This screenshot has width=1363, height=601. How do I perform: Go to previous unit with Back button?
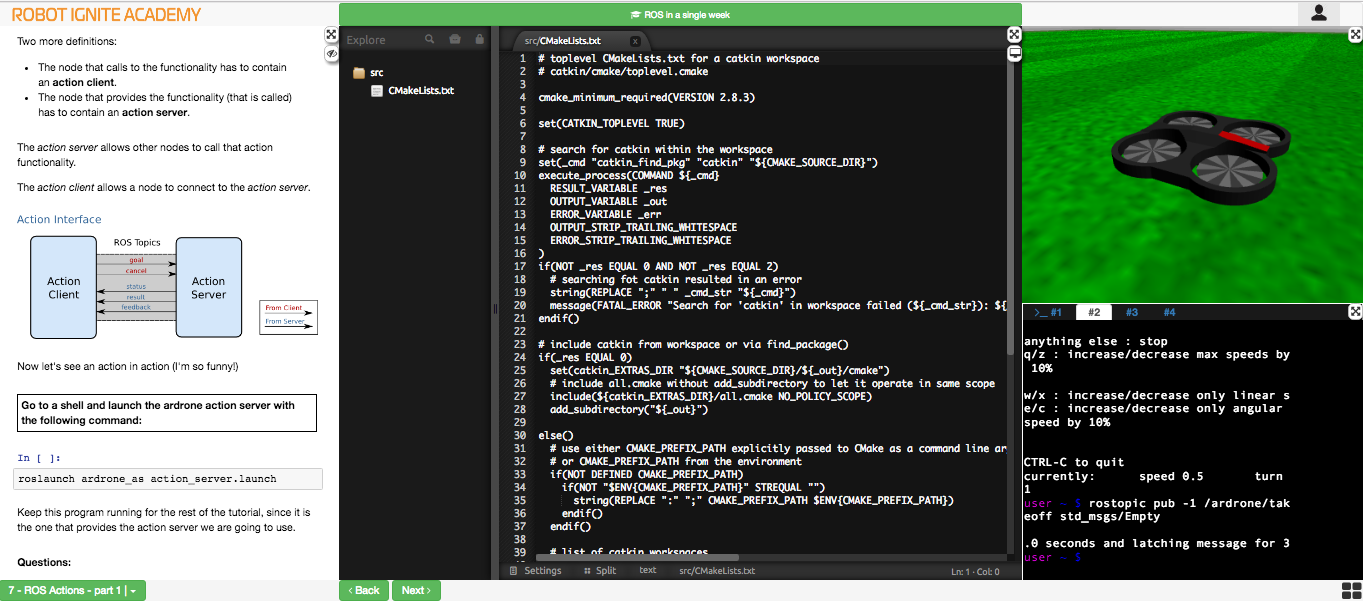pyautogui.click(x=364, y=590)
